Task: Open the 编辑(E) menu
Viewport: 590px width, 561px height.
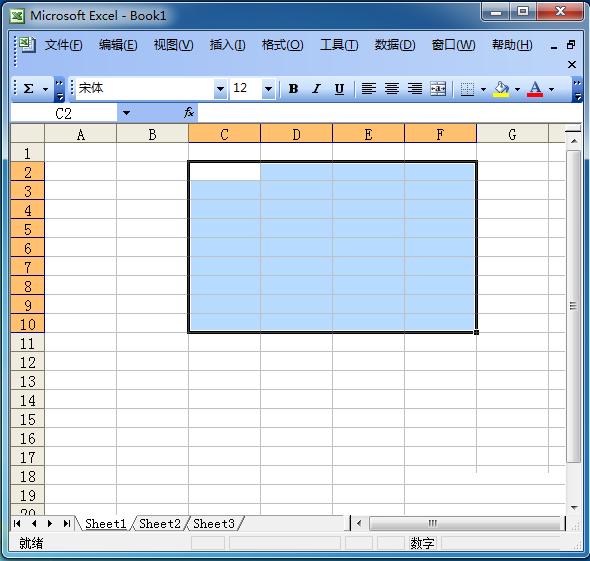Action: [118, 45]
